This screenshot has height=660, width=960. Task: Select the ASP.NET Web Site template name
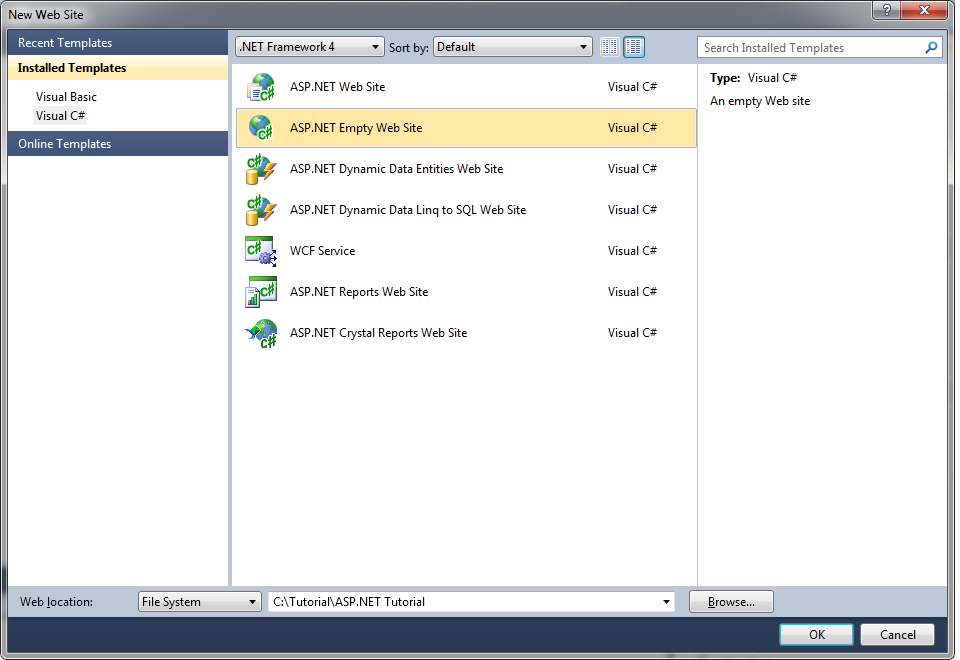(337, 87)
